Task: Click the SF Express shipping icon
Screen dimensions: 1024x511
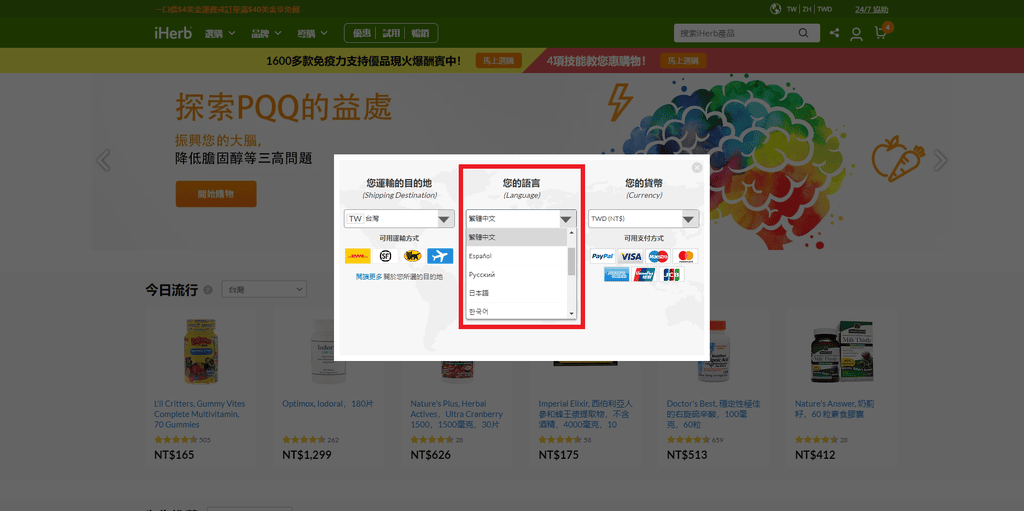Action: 385,256
